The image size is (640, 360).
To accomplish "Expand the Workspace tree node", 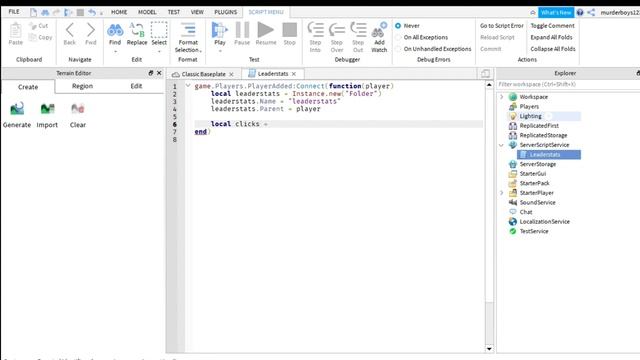I will tap(502, 97).
